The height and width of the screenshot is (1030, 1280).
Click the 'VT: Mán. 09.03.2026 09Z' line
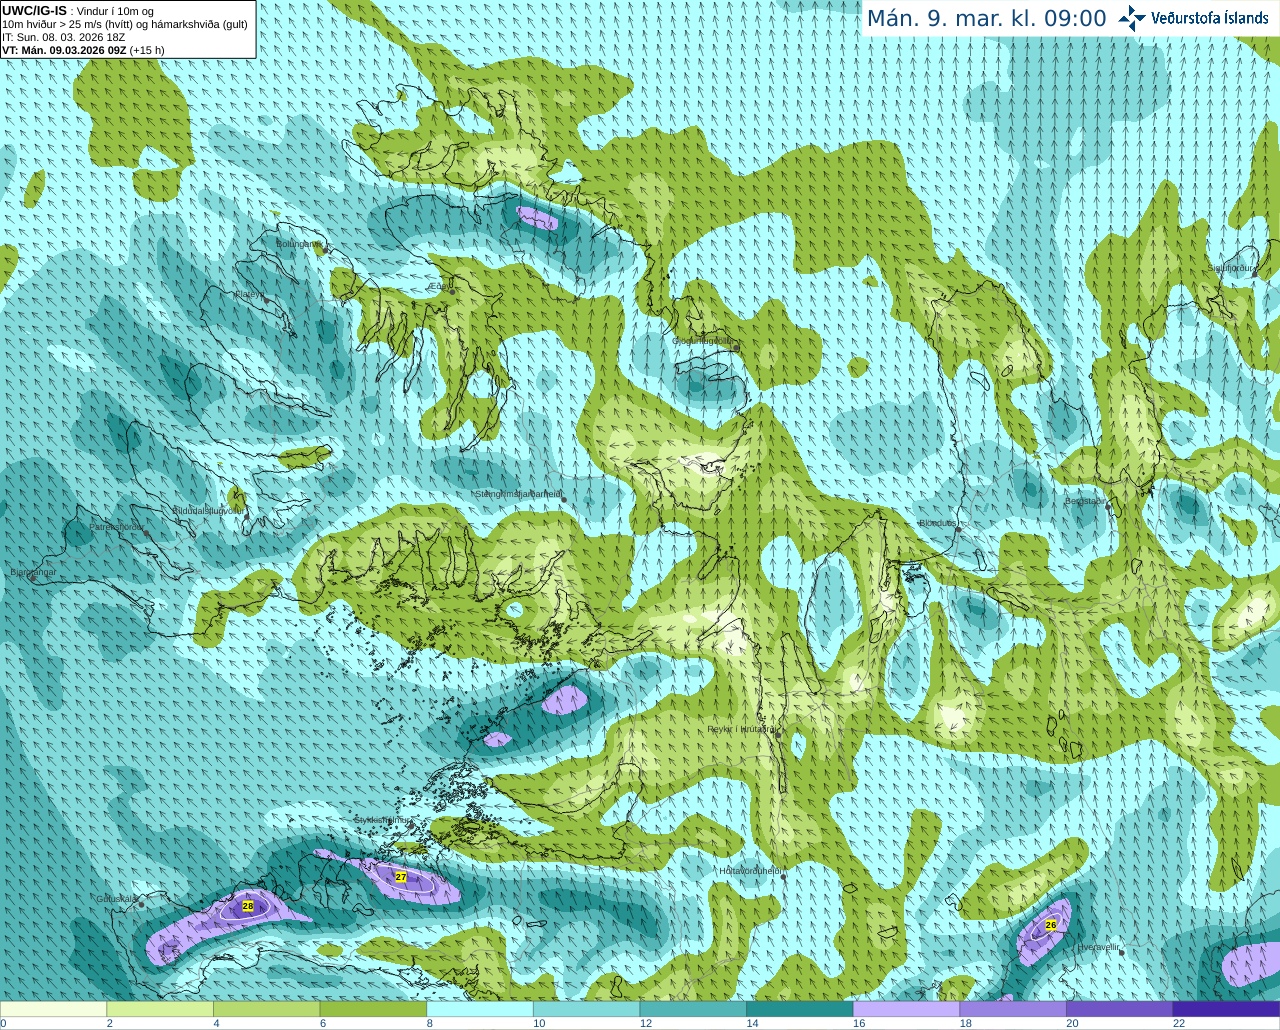click(64, 50)
